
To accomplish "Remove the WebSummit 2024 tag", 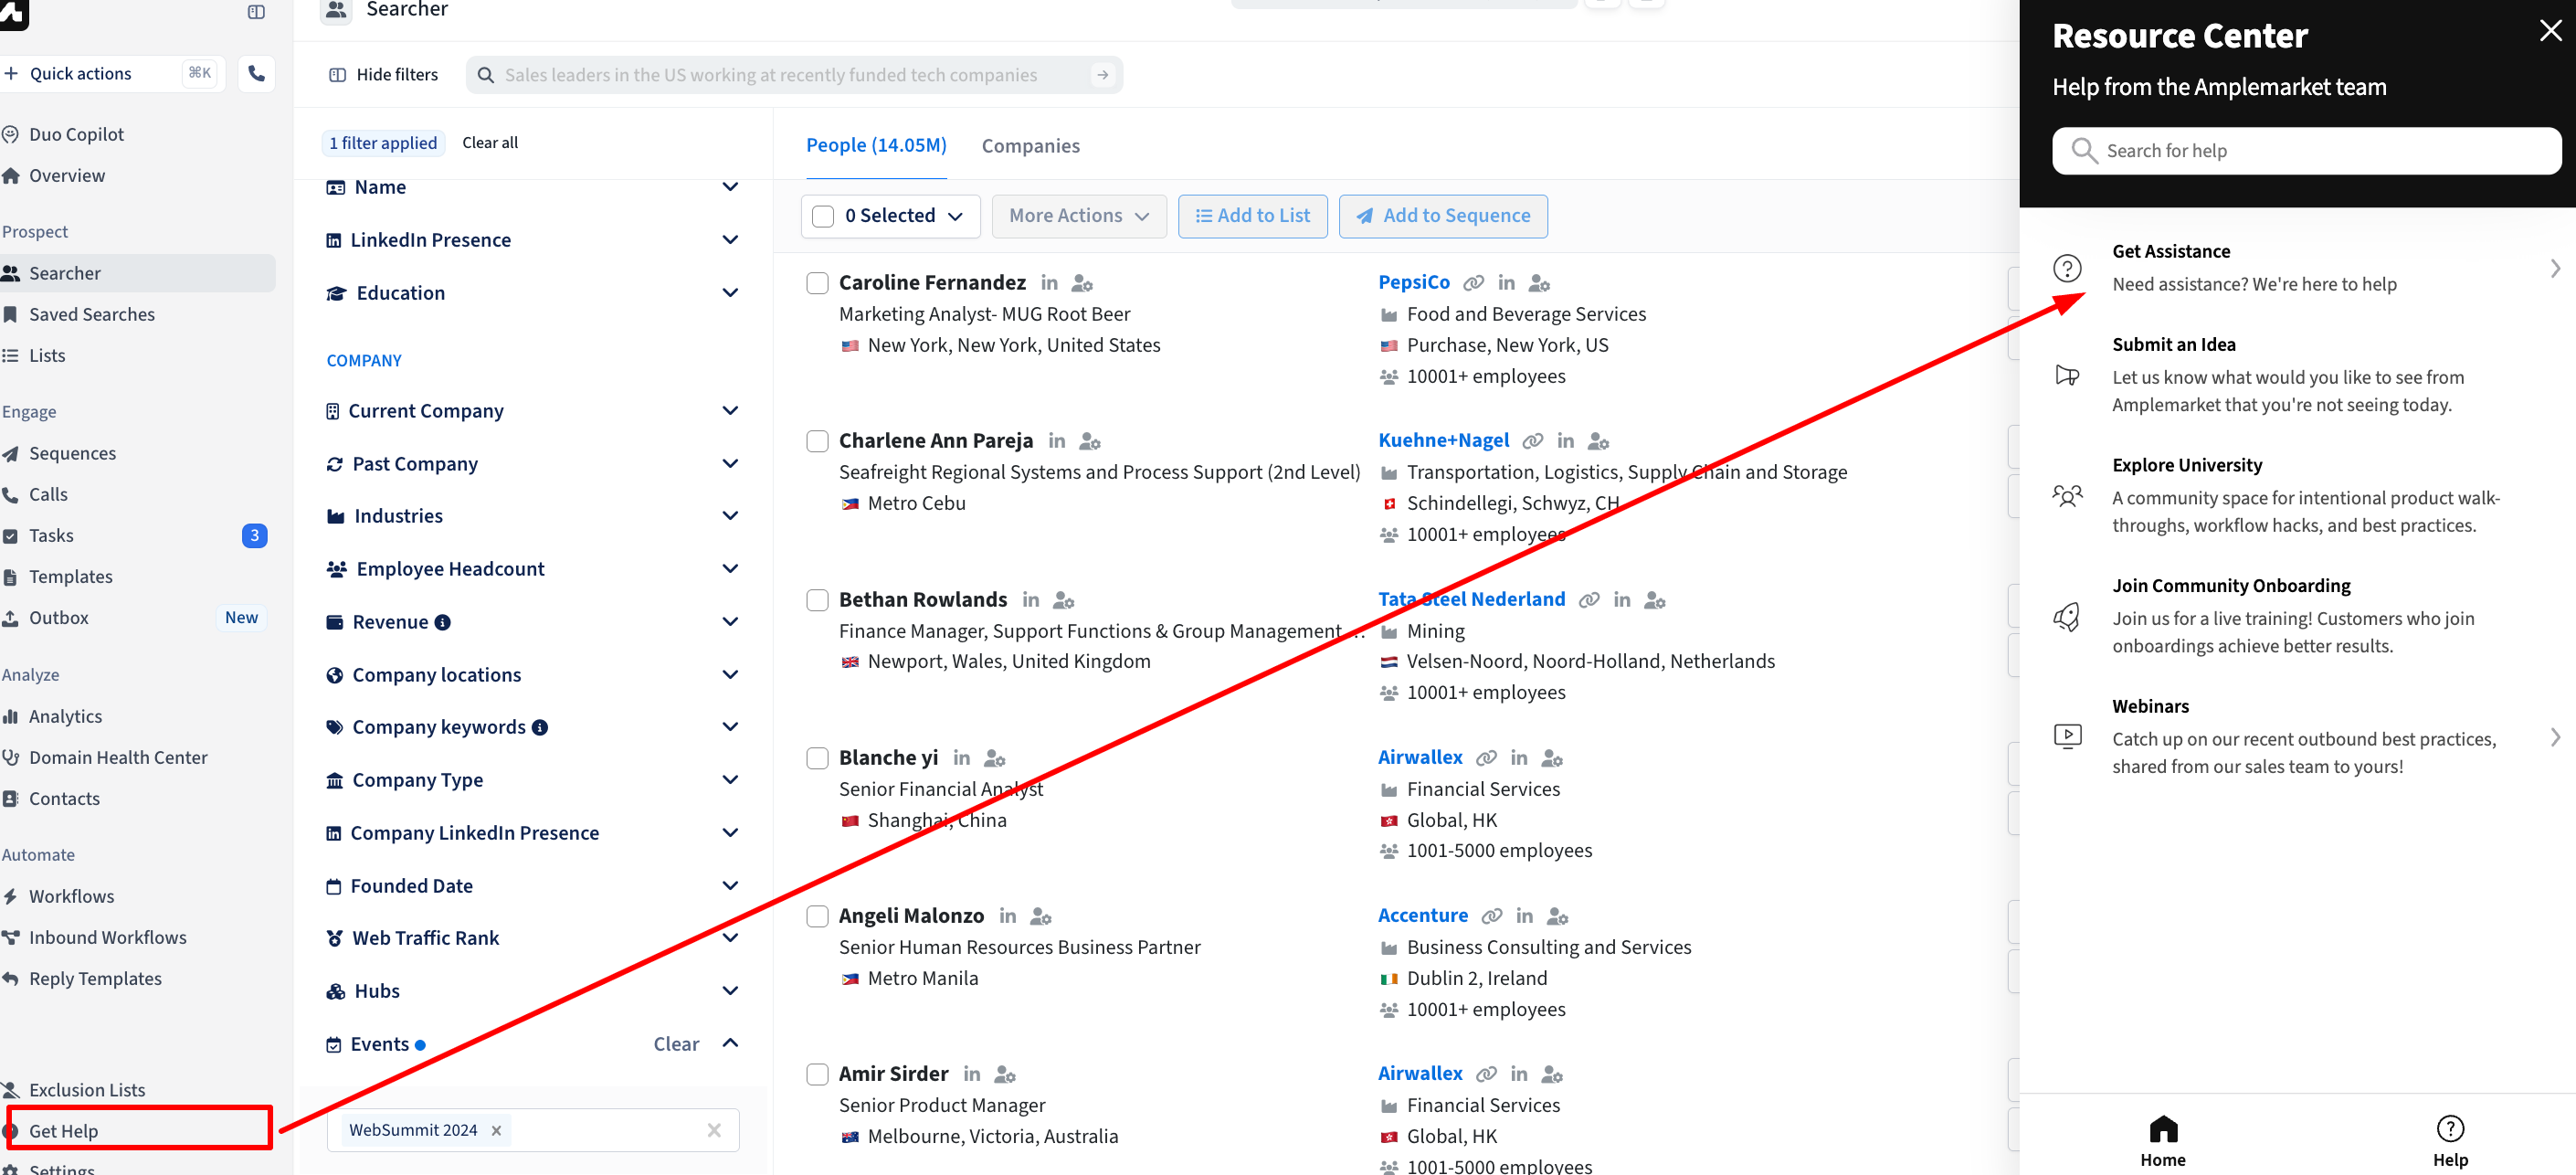I will (496, 1130).
